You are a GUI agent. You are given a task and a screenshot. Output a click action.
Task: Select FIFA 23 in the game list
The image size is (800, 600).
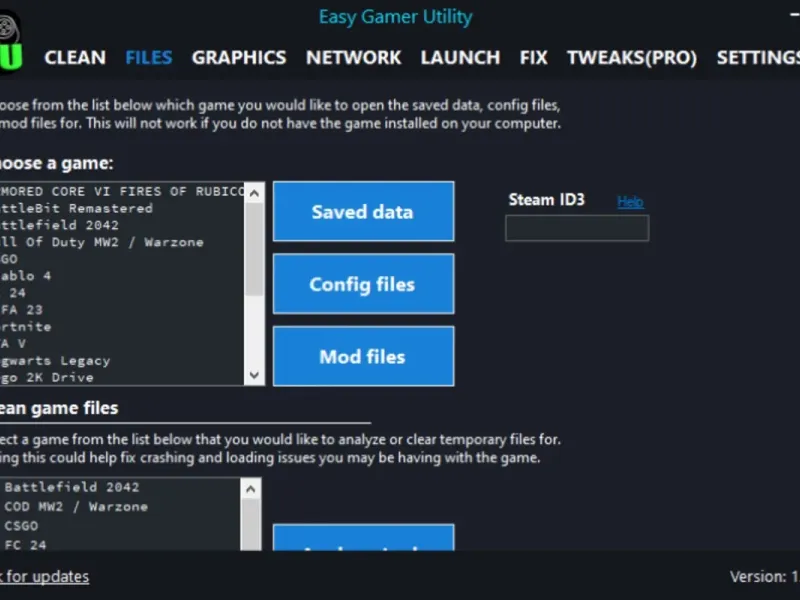click(x=122, y=310)
